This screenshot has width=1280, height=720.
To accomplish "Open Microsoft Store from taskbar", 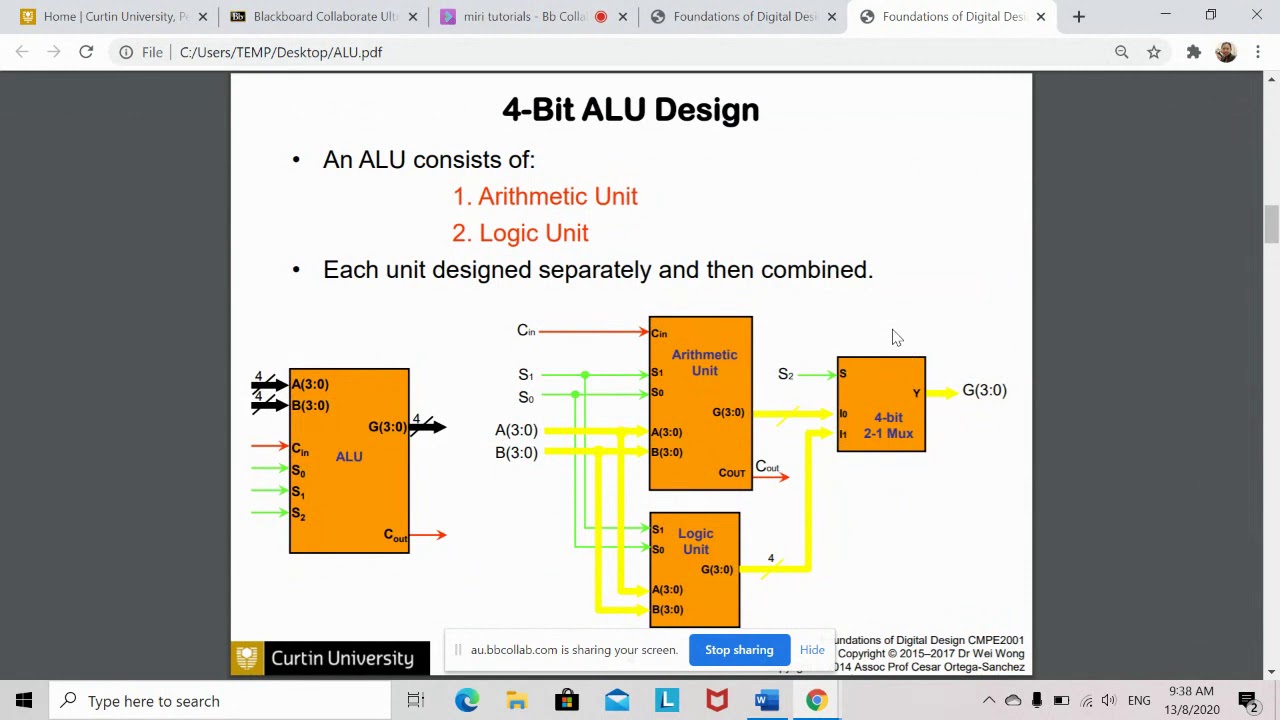I will pyautogui.click(x=567, y=701).
